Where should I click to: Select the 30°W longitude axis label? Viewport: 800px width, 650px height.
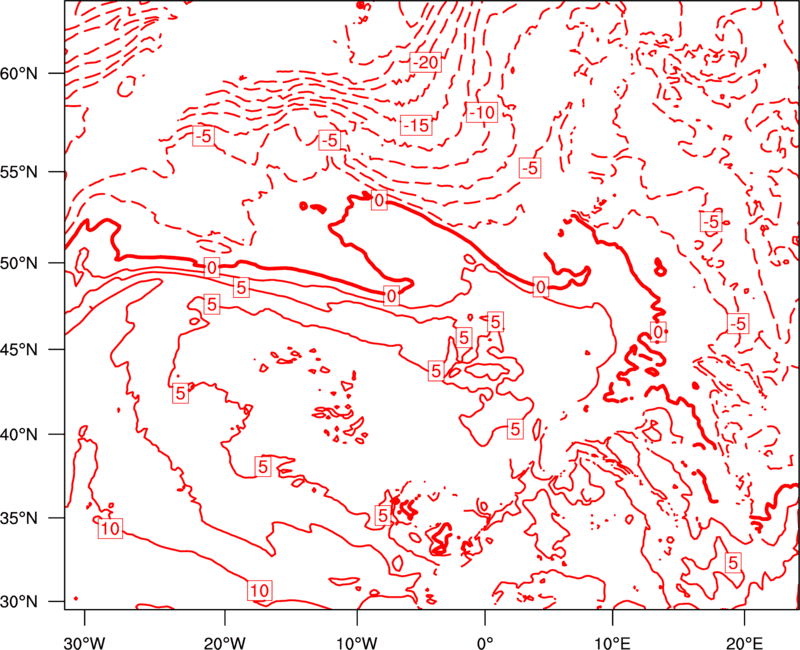tap(85, 643)
